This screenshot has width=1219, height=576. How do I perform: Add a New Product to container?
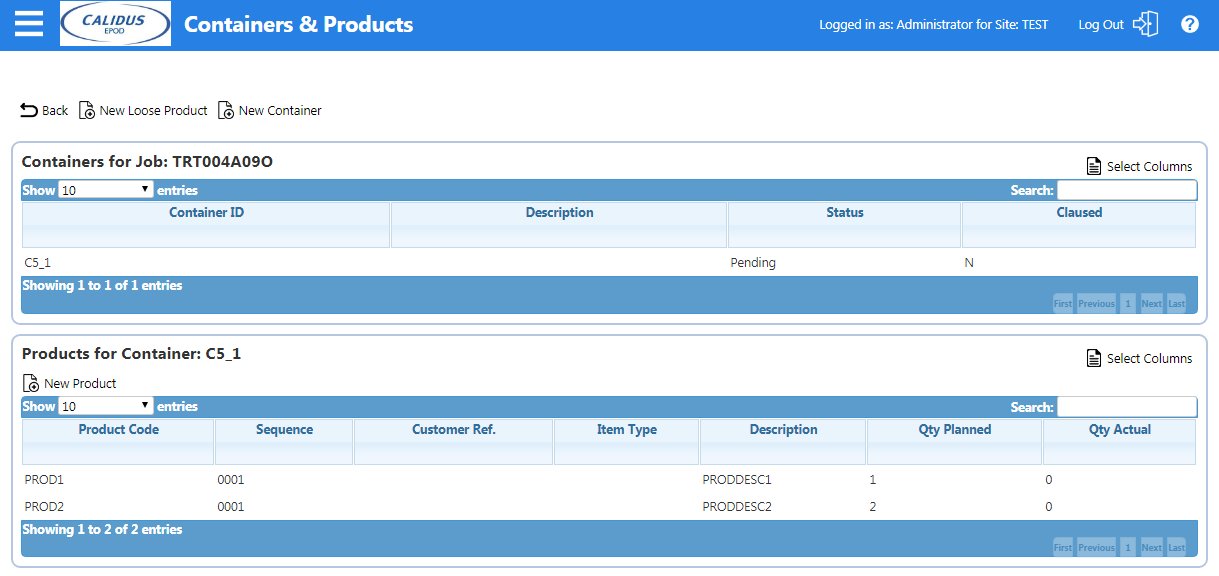[x=69, y=383]
